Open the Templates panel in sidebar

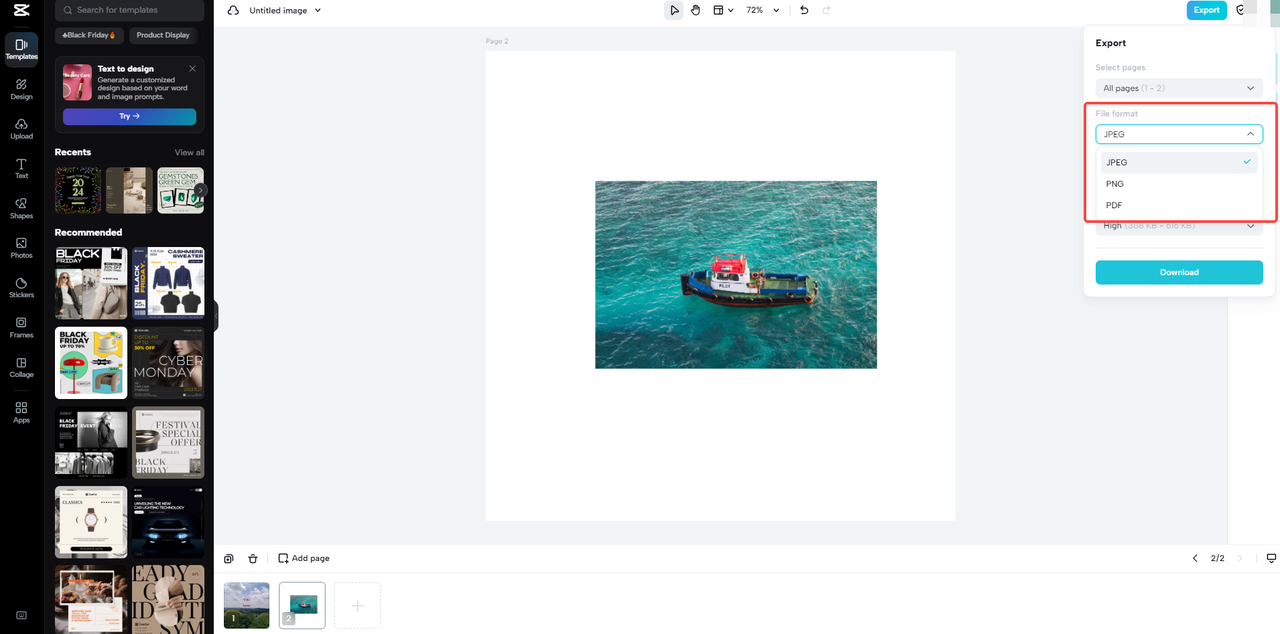tap(21, 49)
